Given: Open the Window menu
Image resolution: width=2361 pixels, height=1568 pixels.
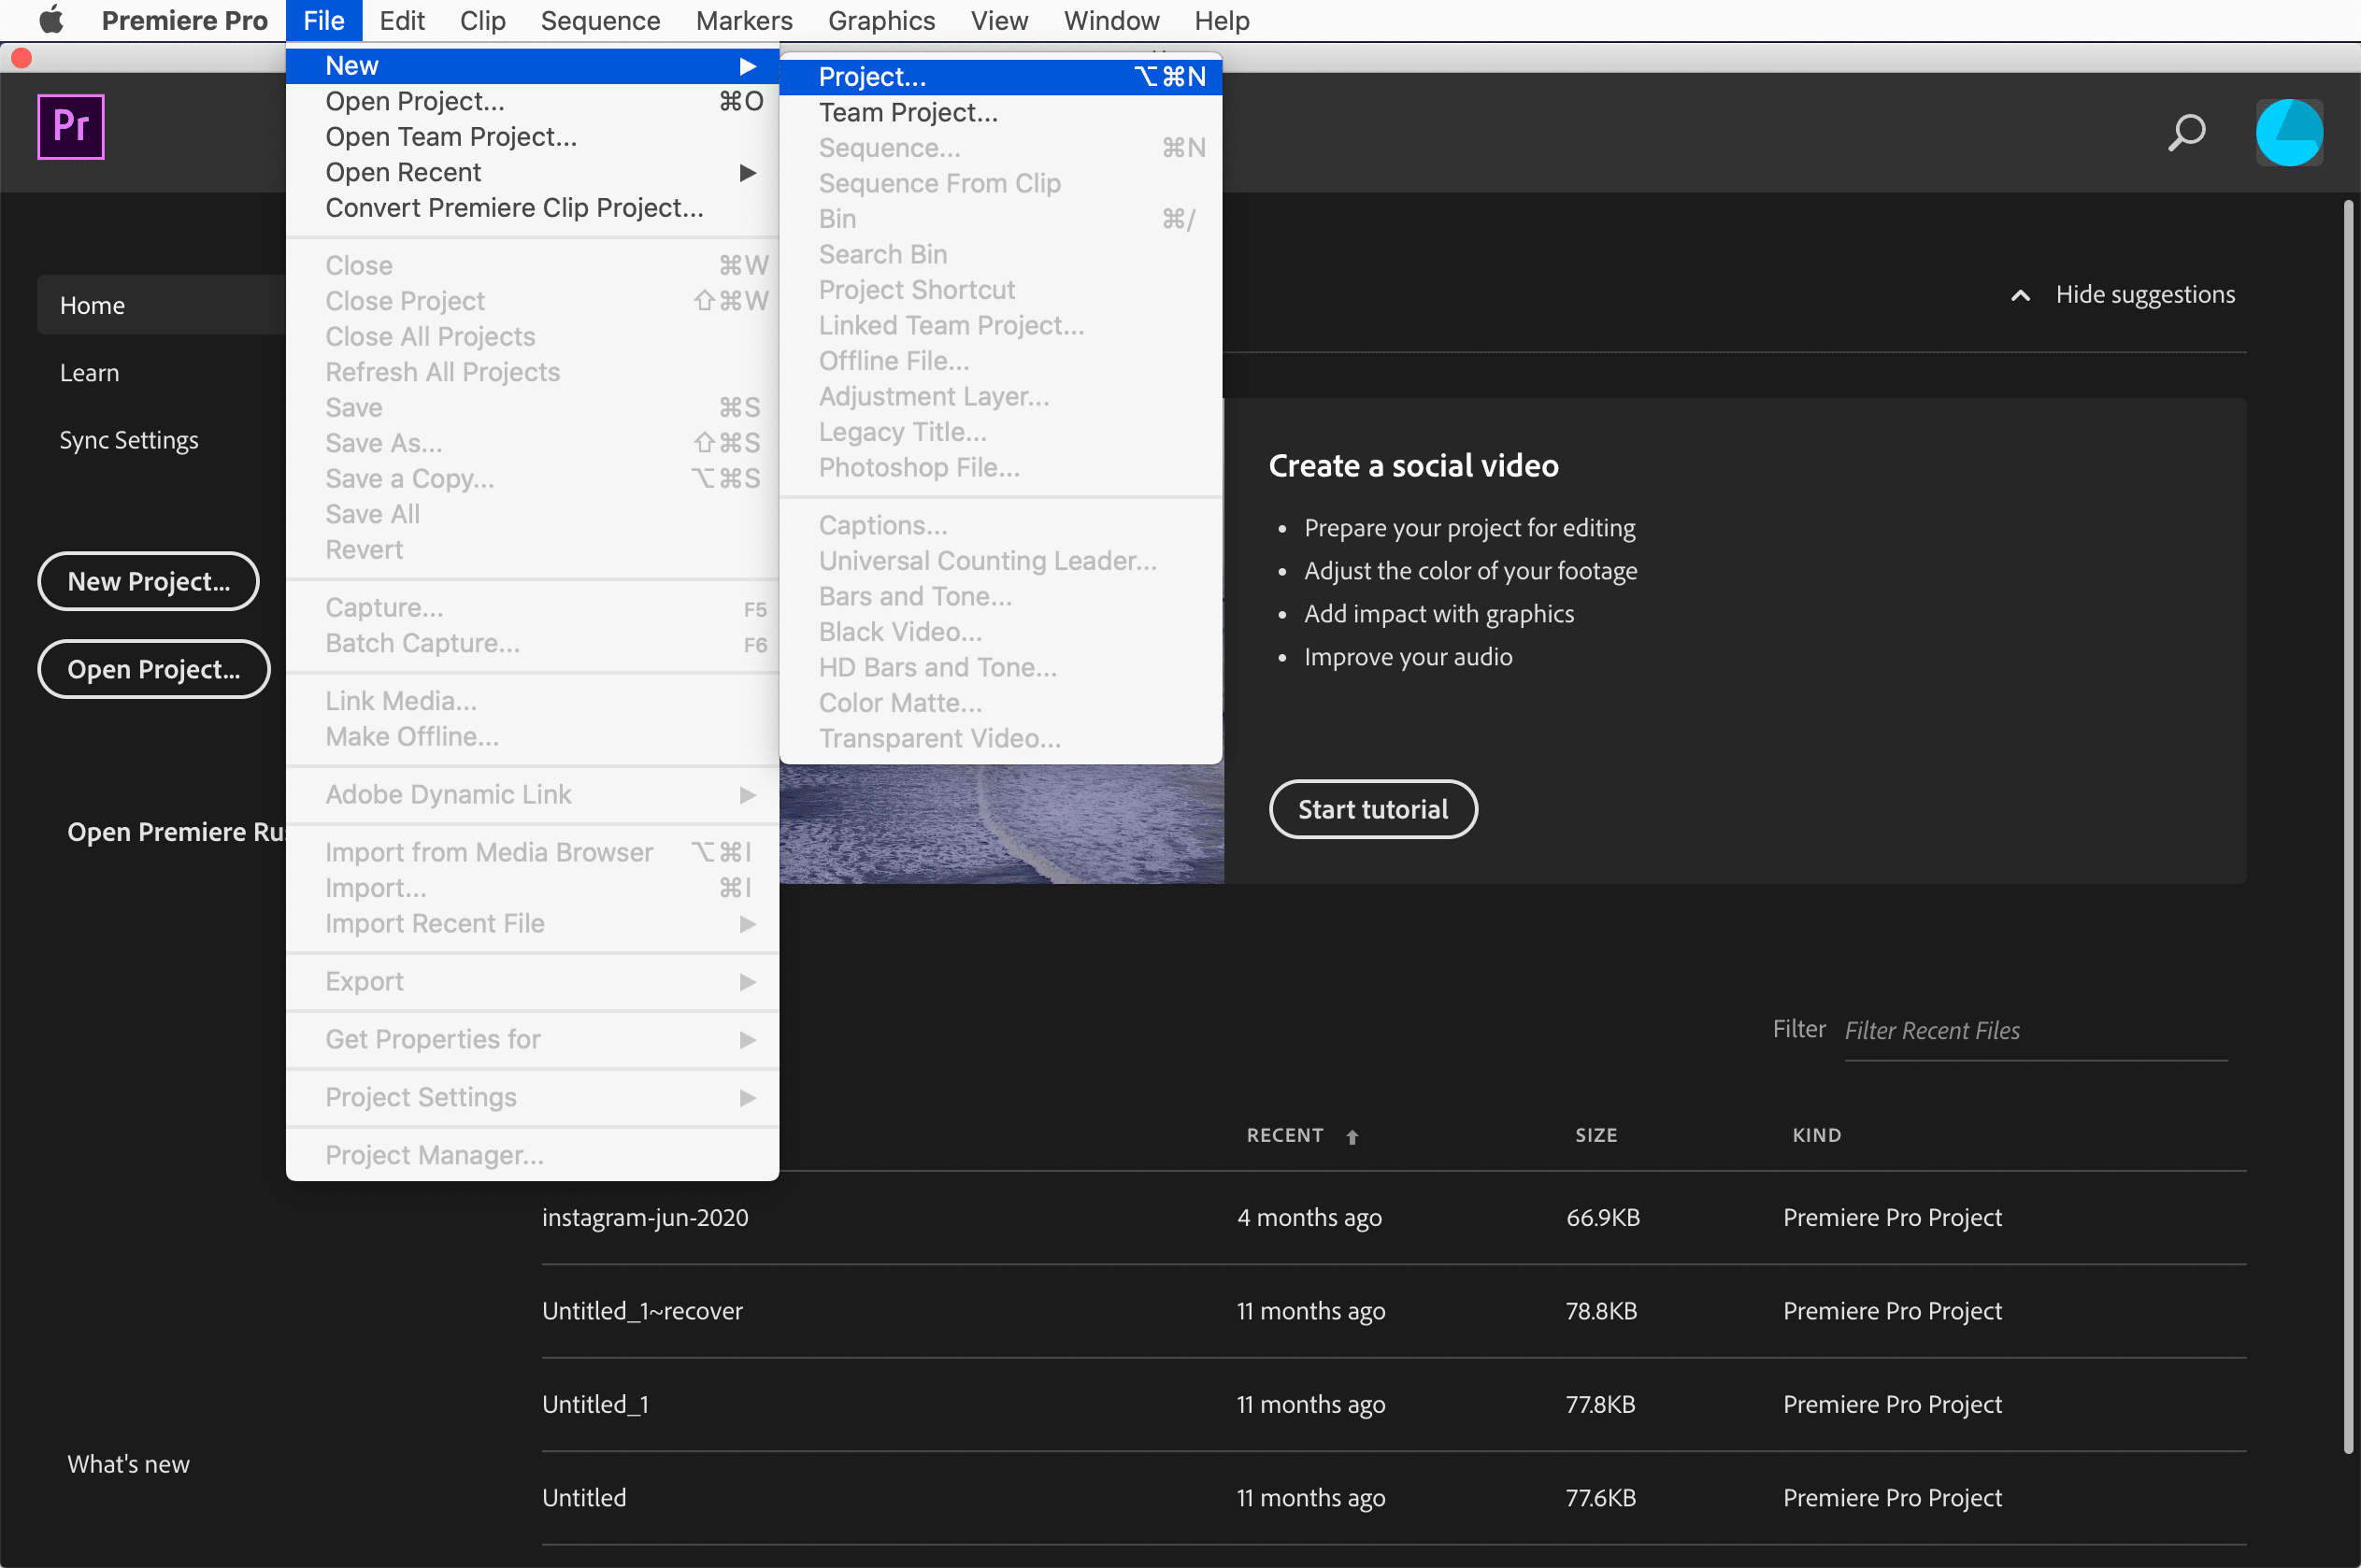Looking at the screenshot, I should tap(1111, 20).
